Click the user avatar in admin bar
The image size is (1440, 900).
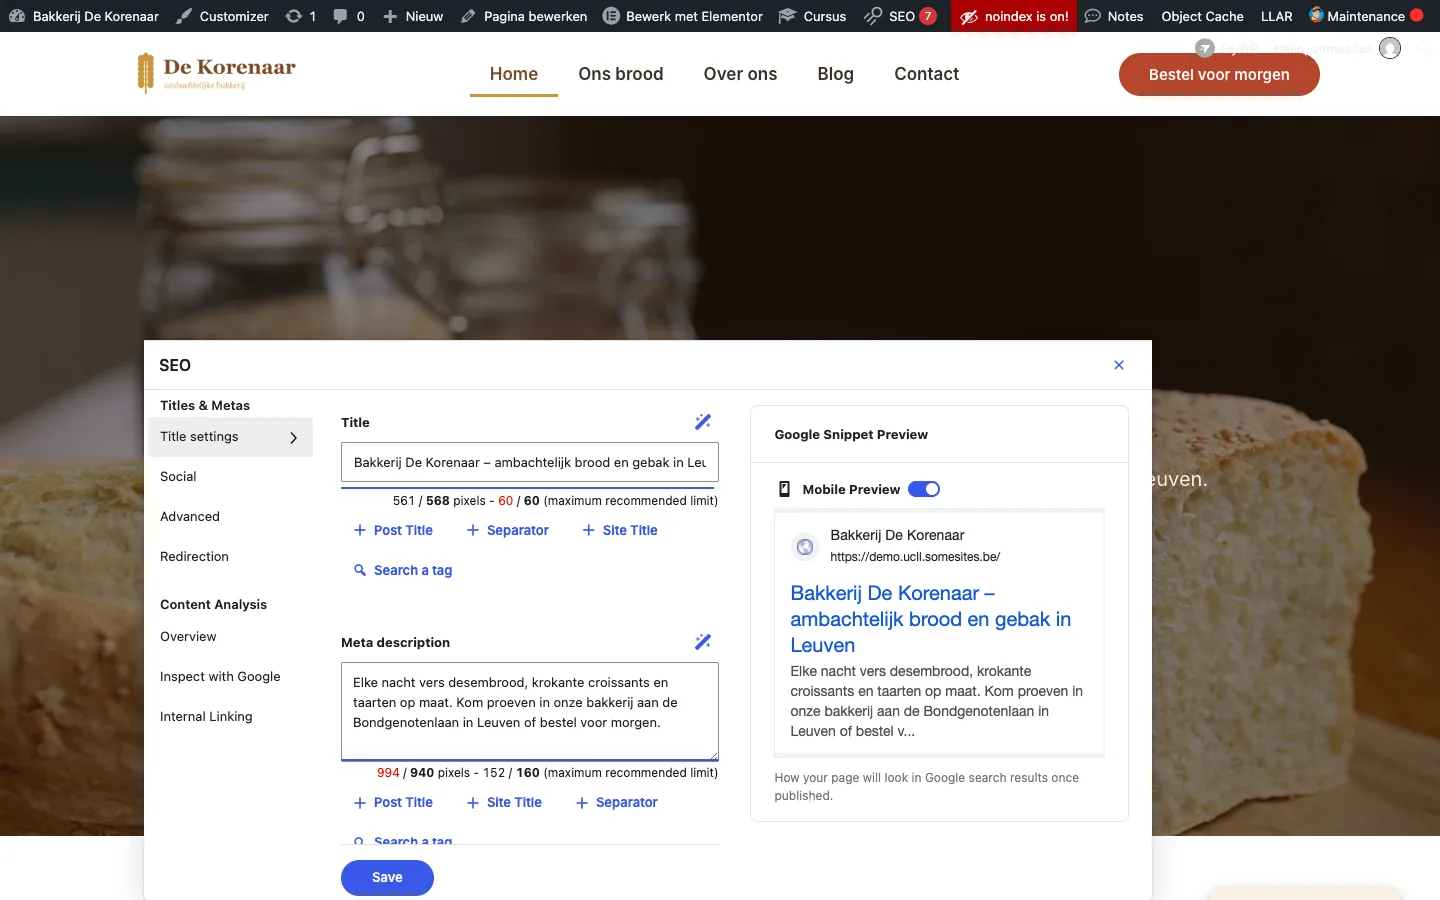pyautogui.click(x=1390, y=48)
